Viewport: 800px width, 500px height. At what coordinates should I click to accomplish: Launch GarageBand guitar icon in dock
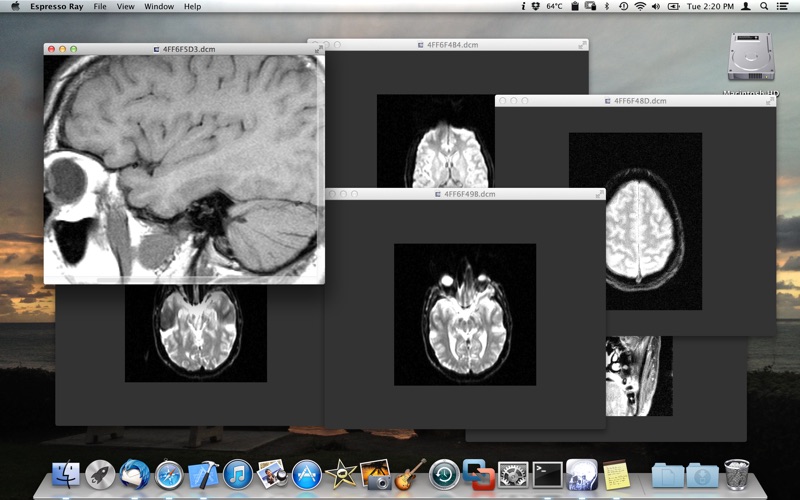click(410, 474)
